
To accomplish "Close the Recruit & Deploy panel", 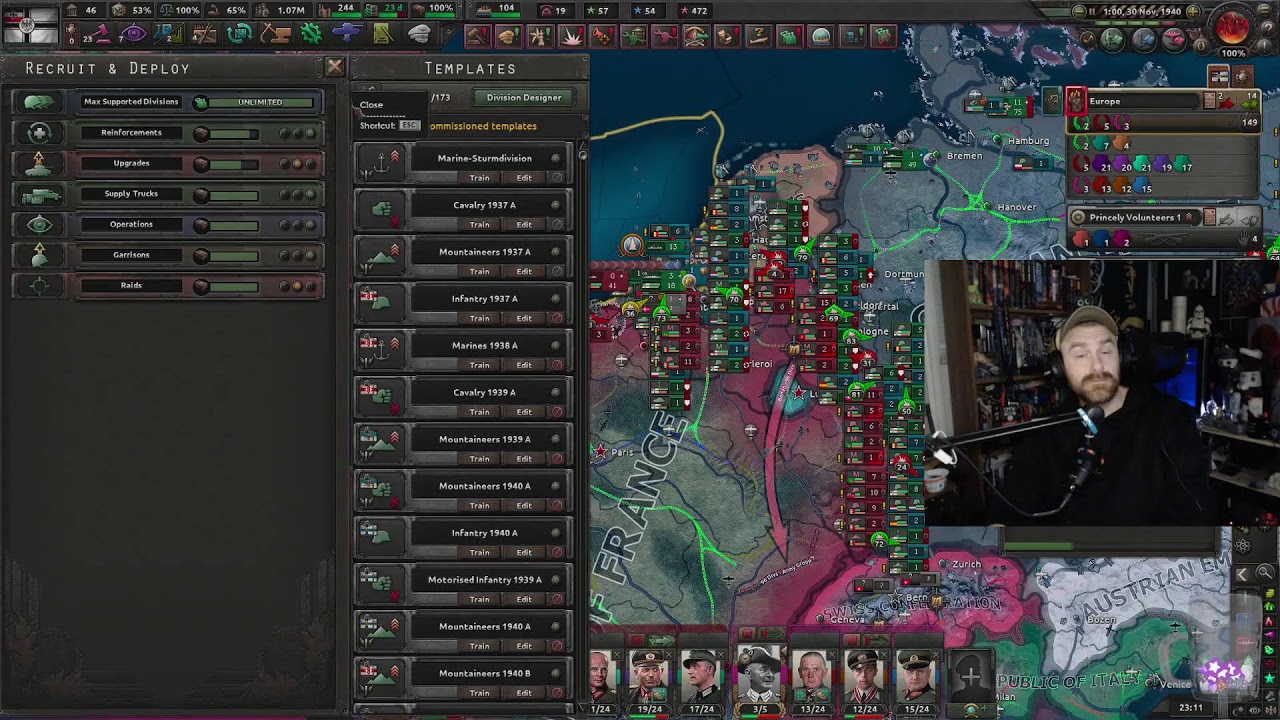I will click(334, 67).
